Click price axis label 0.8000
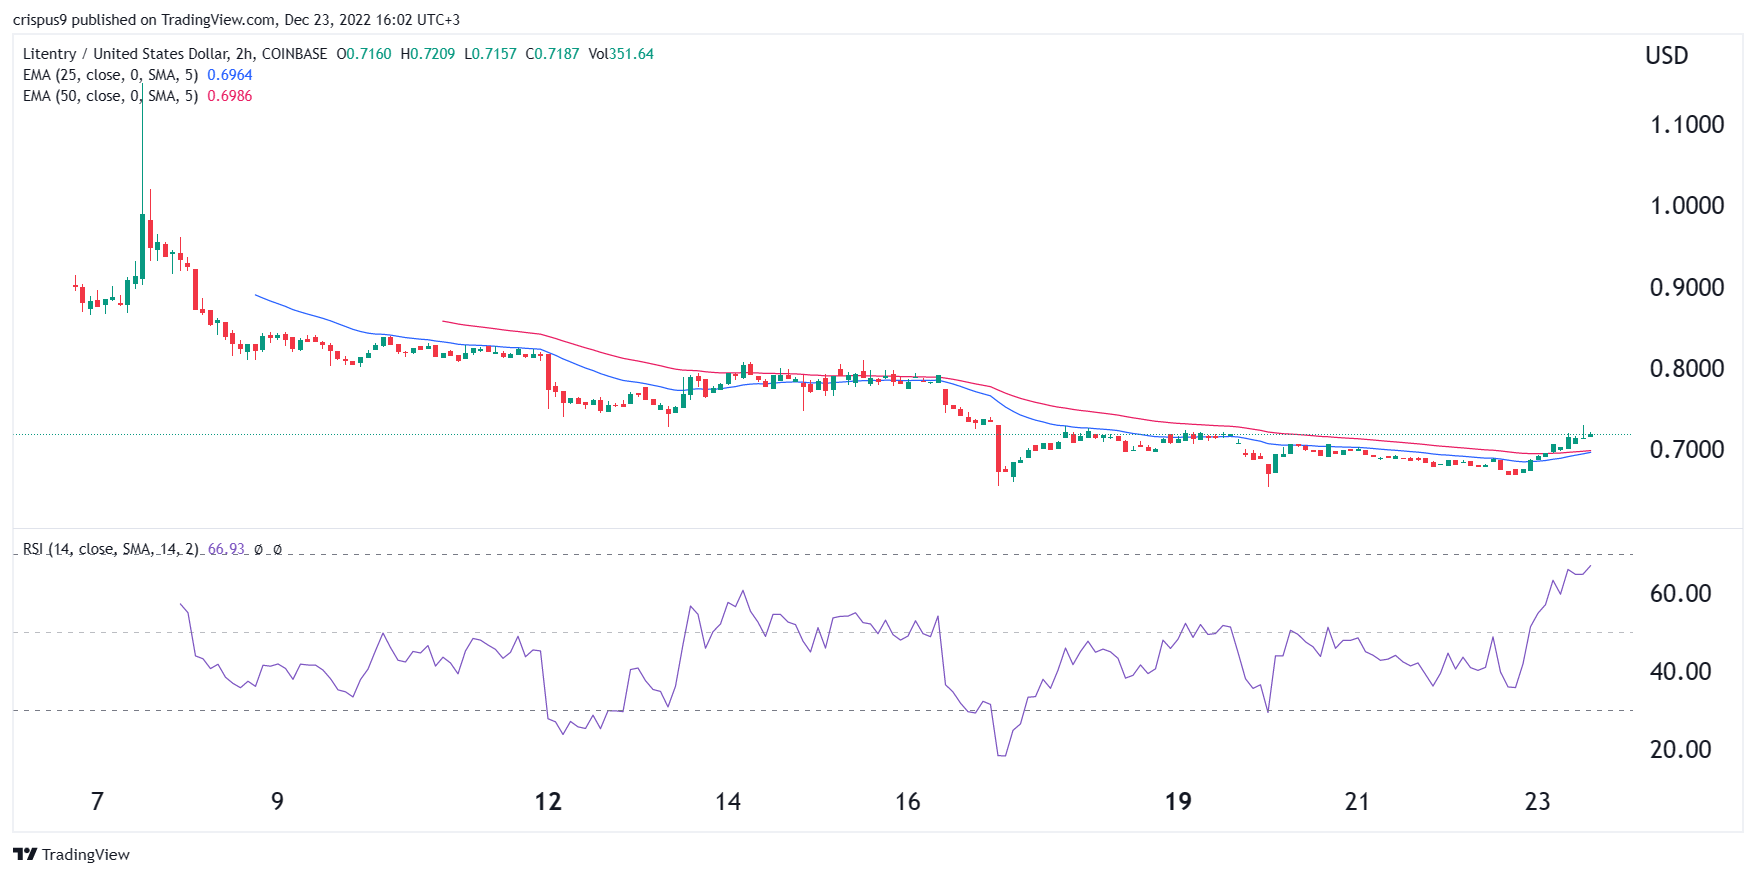This screenshot has width=1756, height=876. click(x=1687, y=369)
